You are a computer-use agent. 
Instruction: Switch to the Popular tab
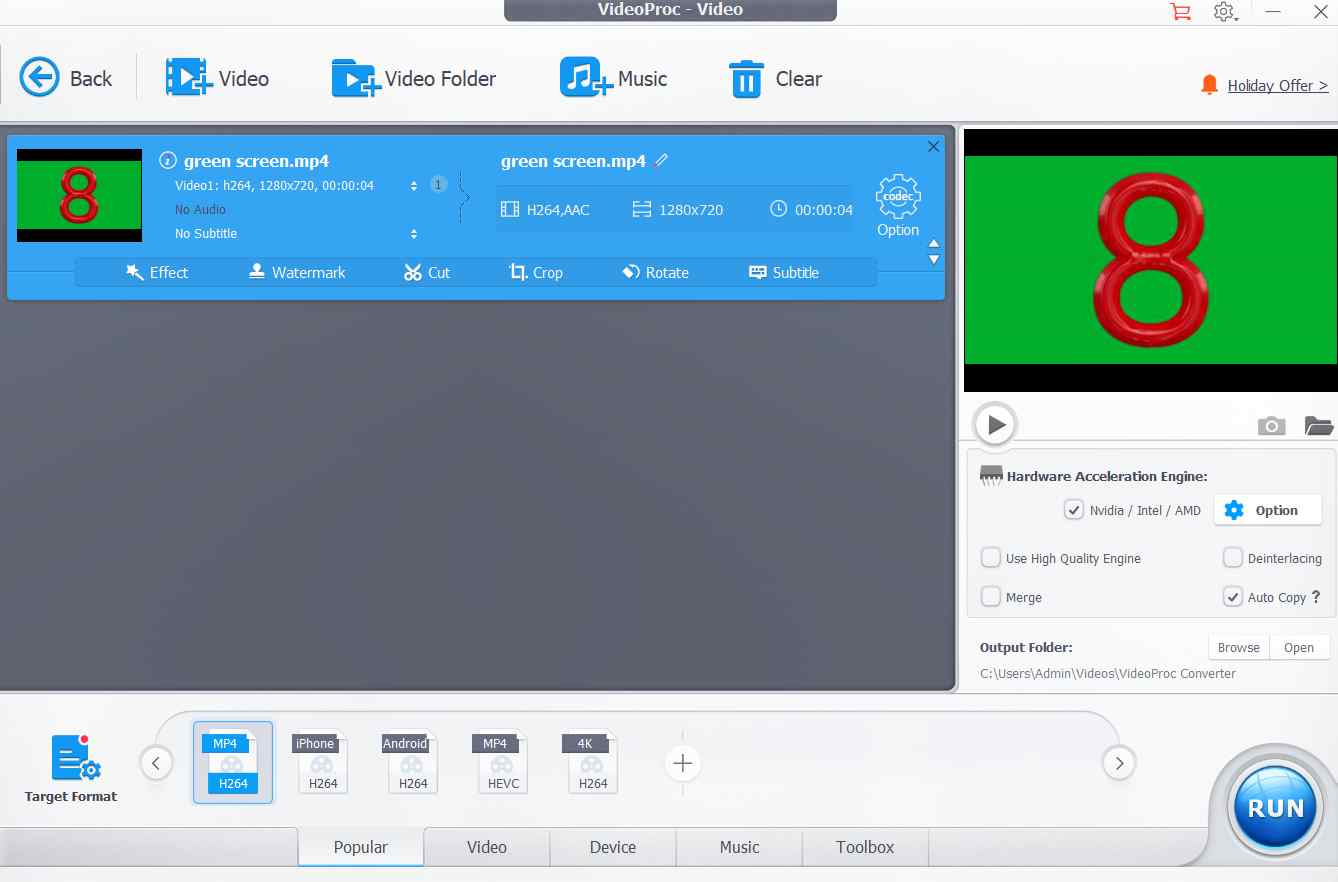pos(361,847)
